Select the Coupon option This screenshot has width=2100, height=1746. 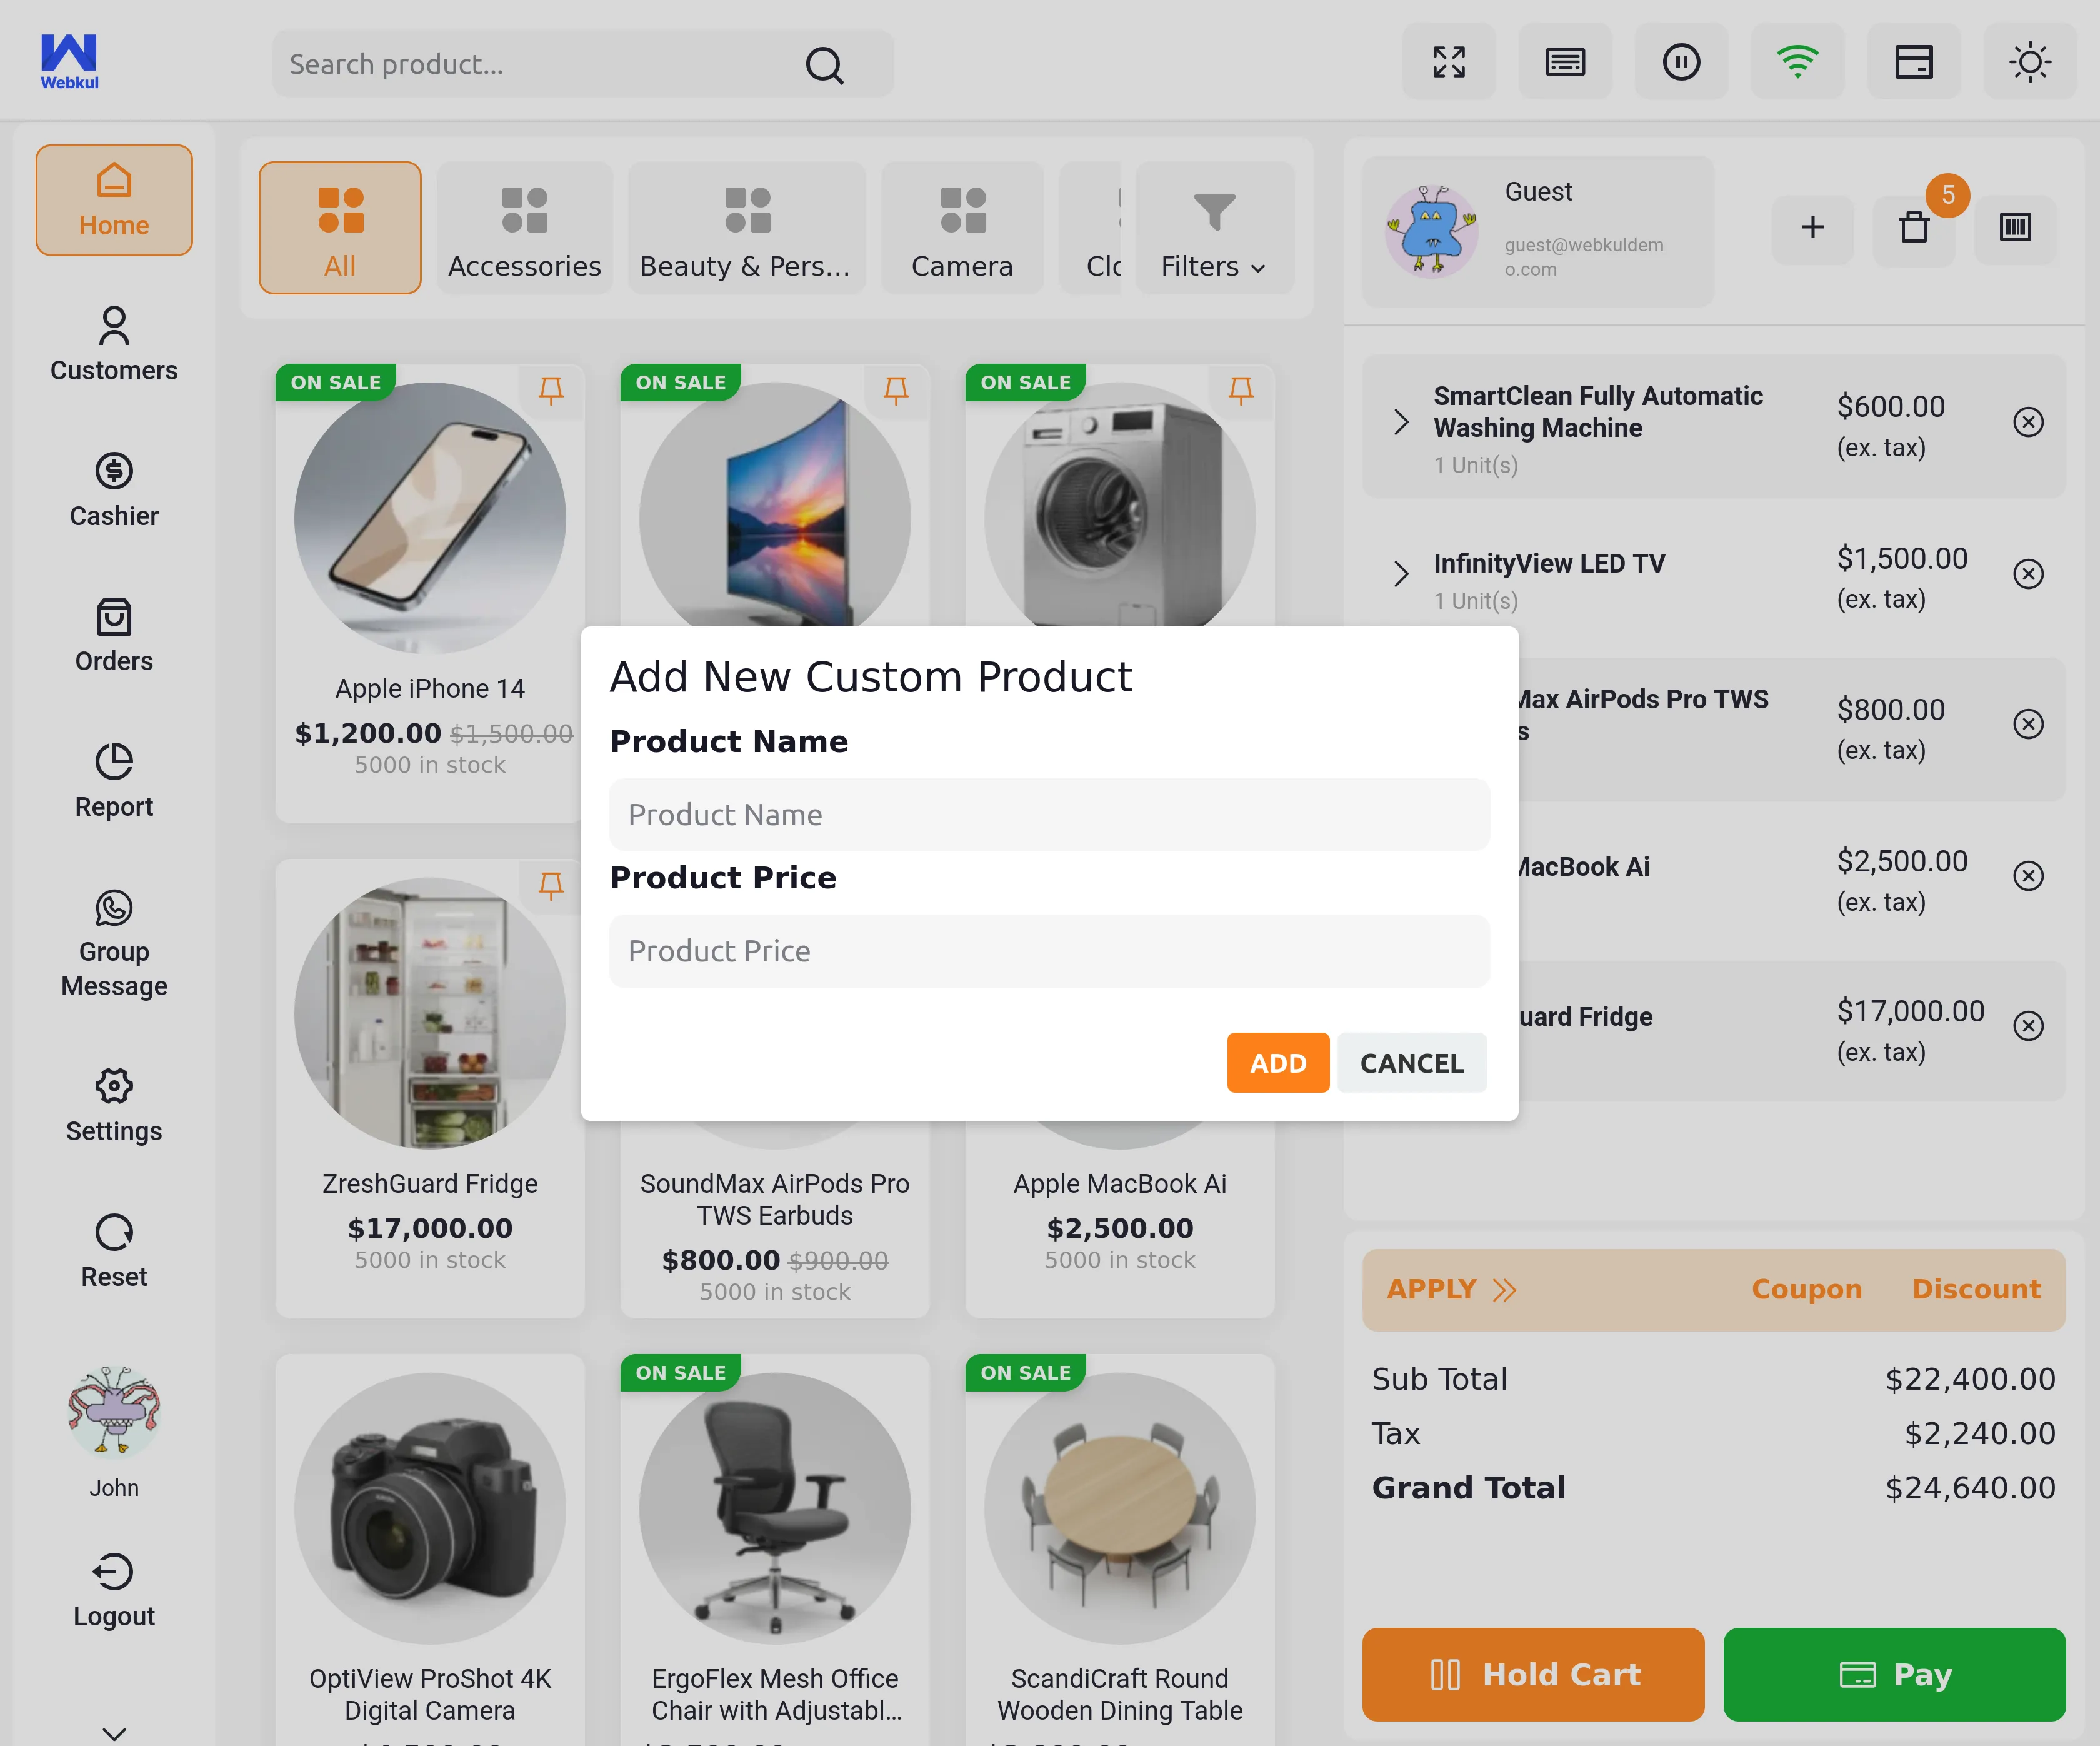point(1806,1290)
